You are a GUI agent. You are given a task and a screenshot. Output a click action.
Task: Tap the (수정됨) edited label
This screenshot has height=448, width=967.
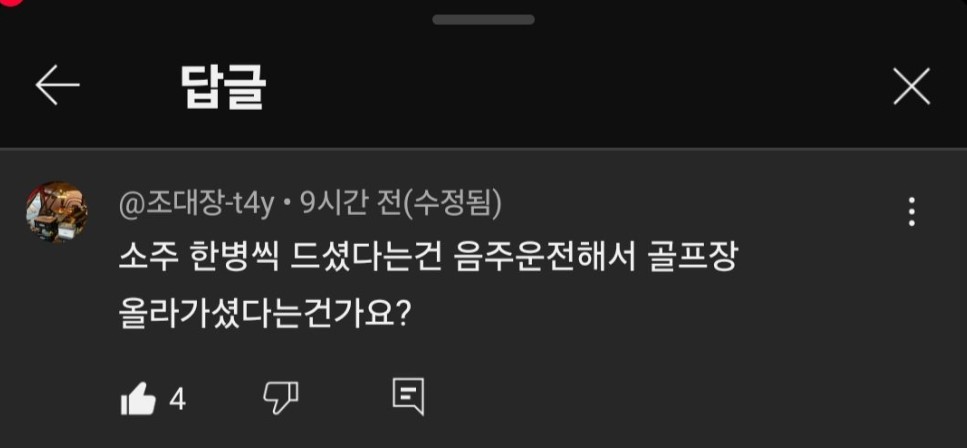coord(452,205)
